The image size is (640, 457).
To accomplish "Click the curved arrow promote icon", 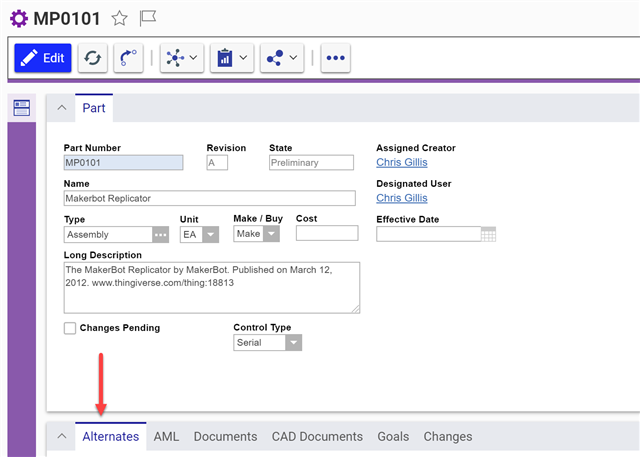I will tap(127, 58).
